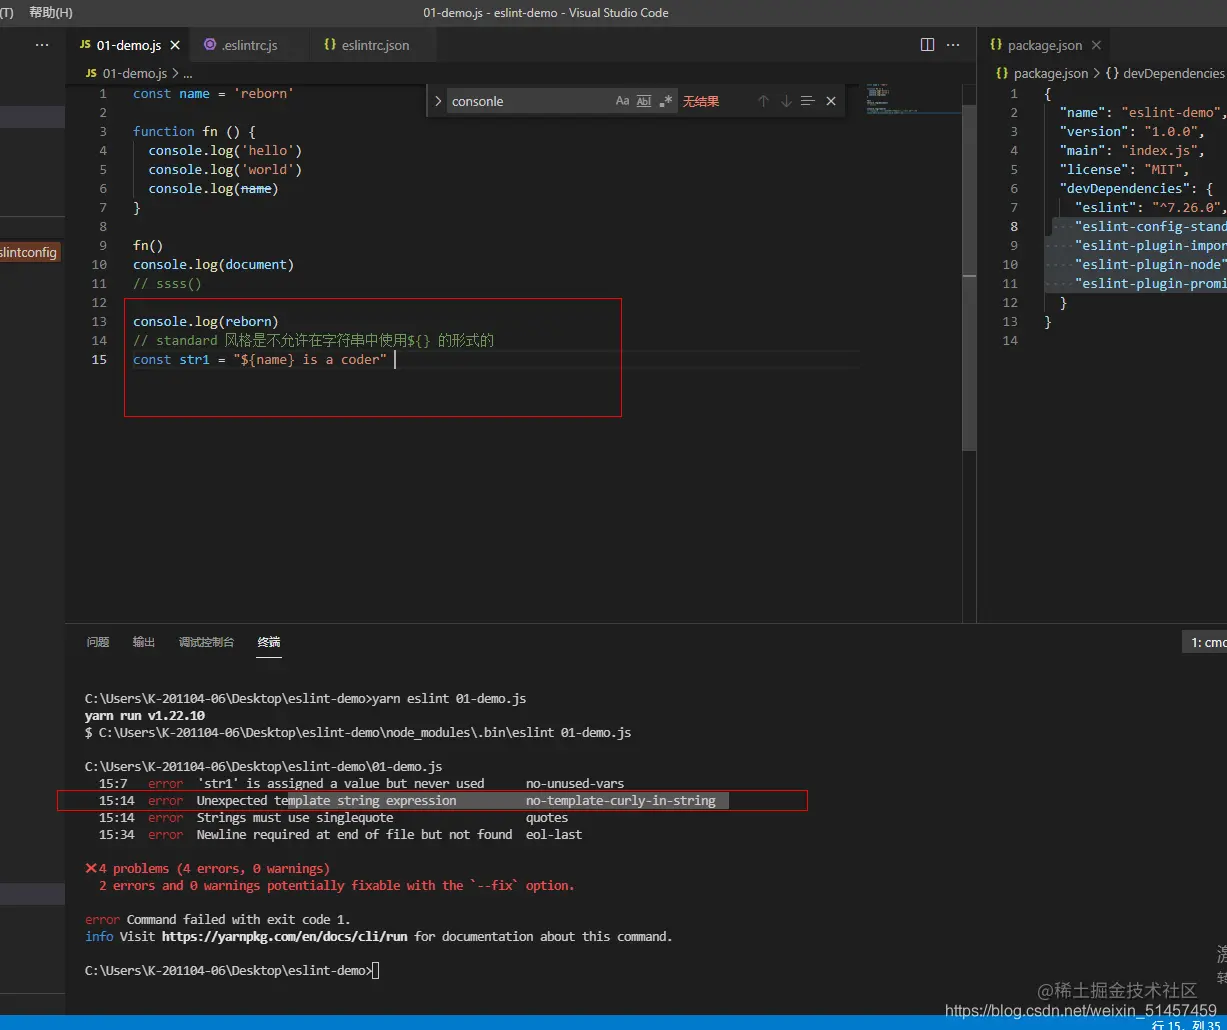Click 'eol-last' rule in terminal output
1227x1030 pixels.
554,835
